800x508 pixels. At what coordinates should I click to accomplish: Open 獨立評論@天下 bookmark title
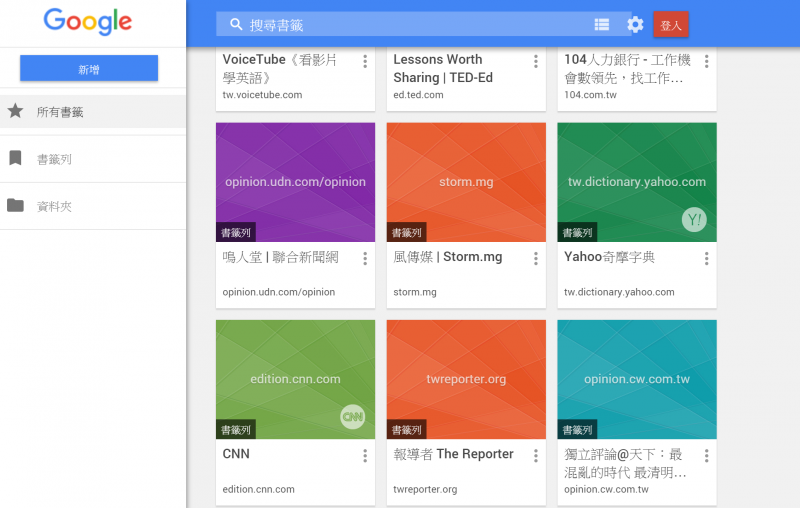coord(625,463)
